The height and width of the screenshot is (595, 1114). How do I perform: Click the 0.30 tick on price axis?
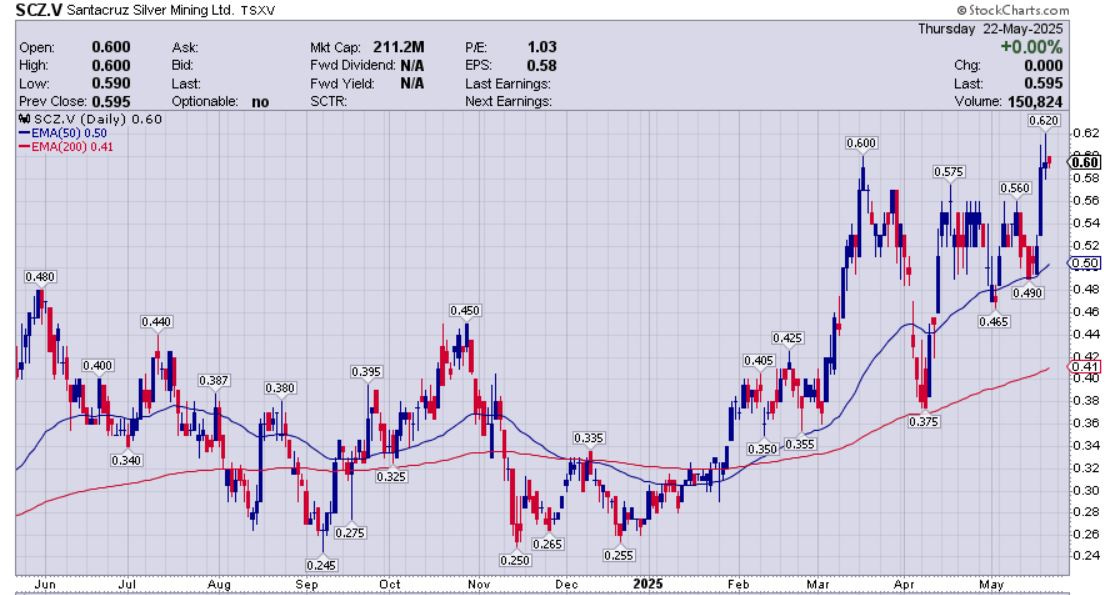pos(1087,490)
